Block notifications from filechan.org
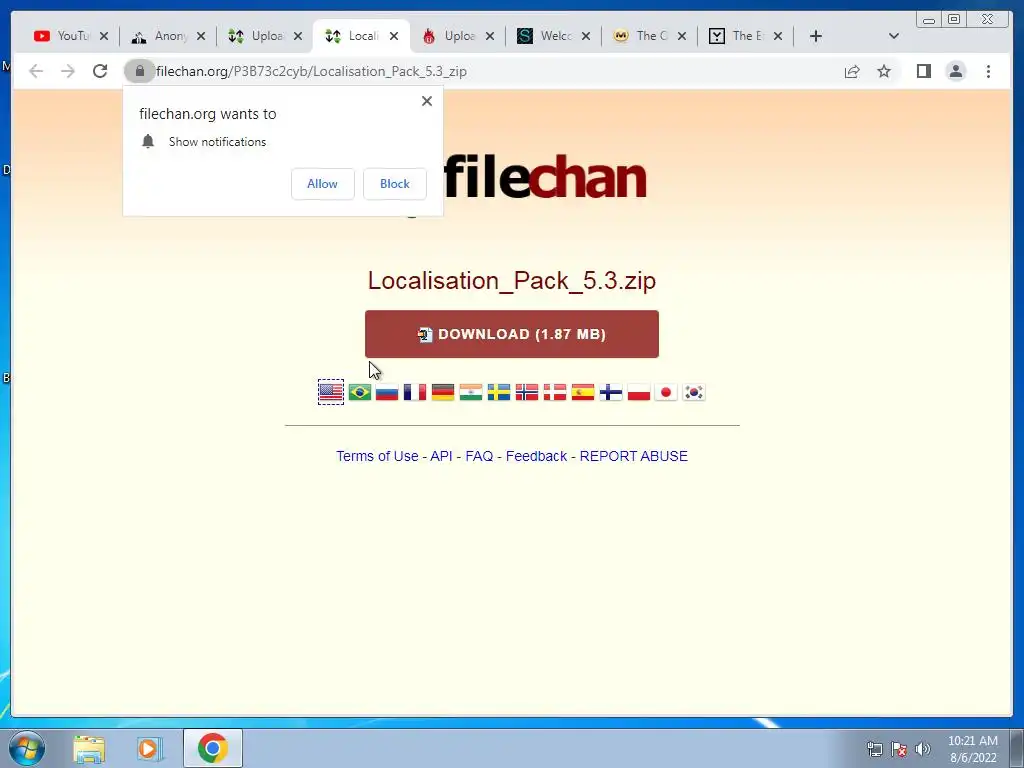Viewport: 1024px width, 768px height. [394, 184]
